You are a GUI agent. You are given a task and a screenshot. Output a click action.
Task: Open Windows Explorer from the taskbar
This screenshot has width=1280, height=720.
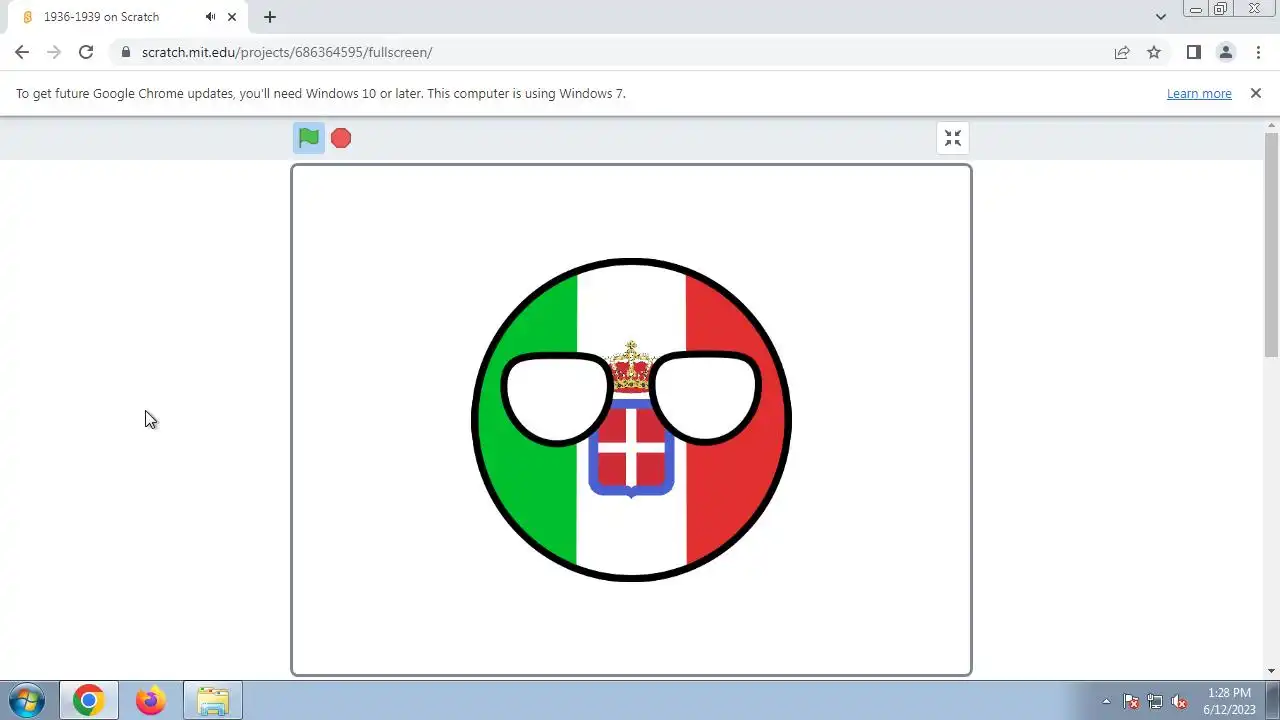pos(213,700)
